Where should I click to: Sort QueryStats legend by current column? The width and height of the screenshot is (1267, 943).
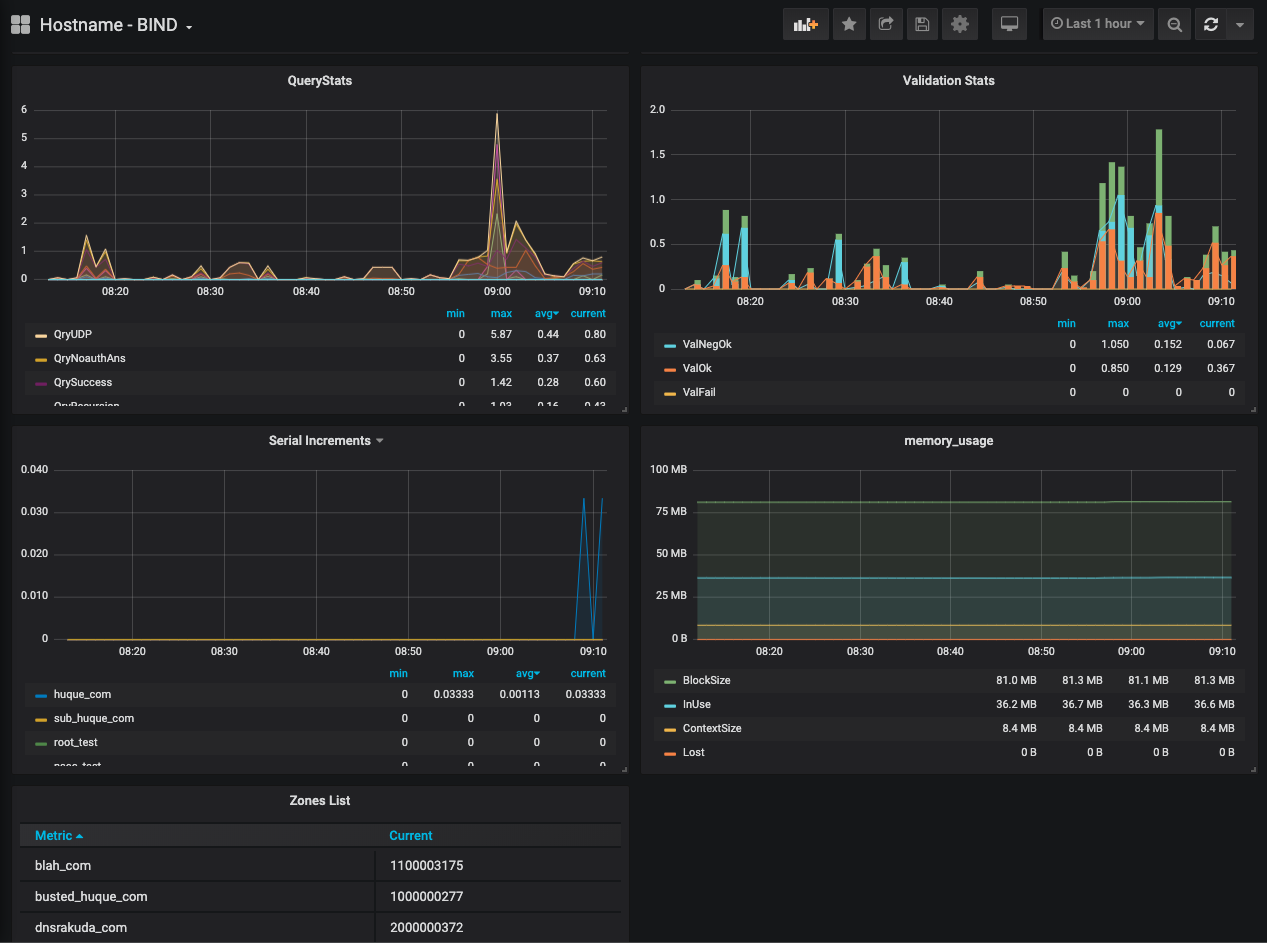[588, 313]
